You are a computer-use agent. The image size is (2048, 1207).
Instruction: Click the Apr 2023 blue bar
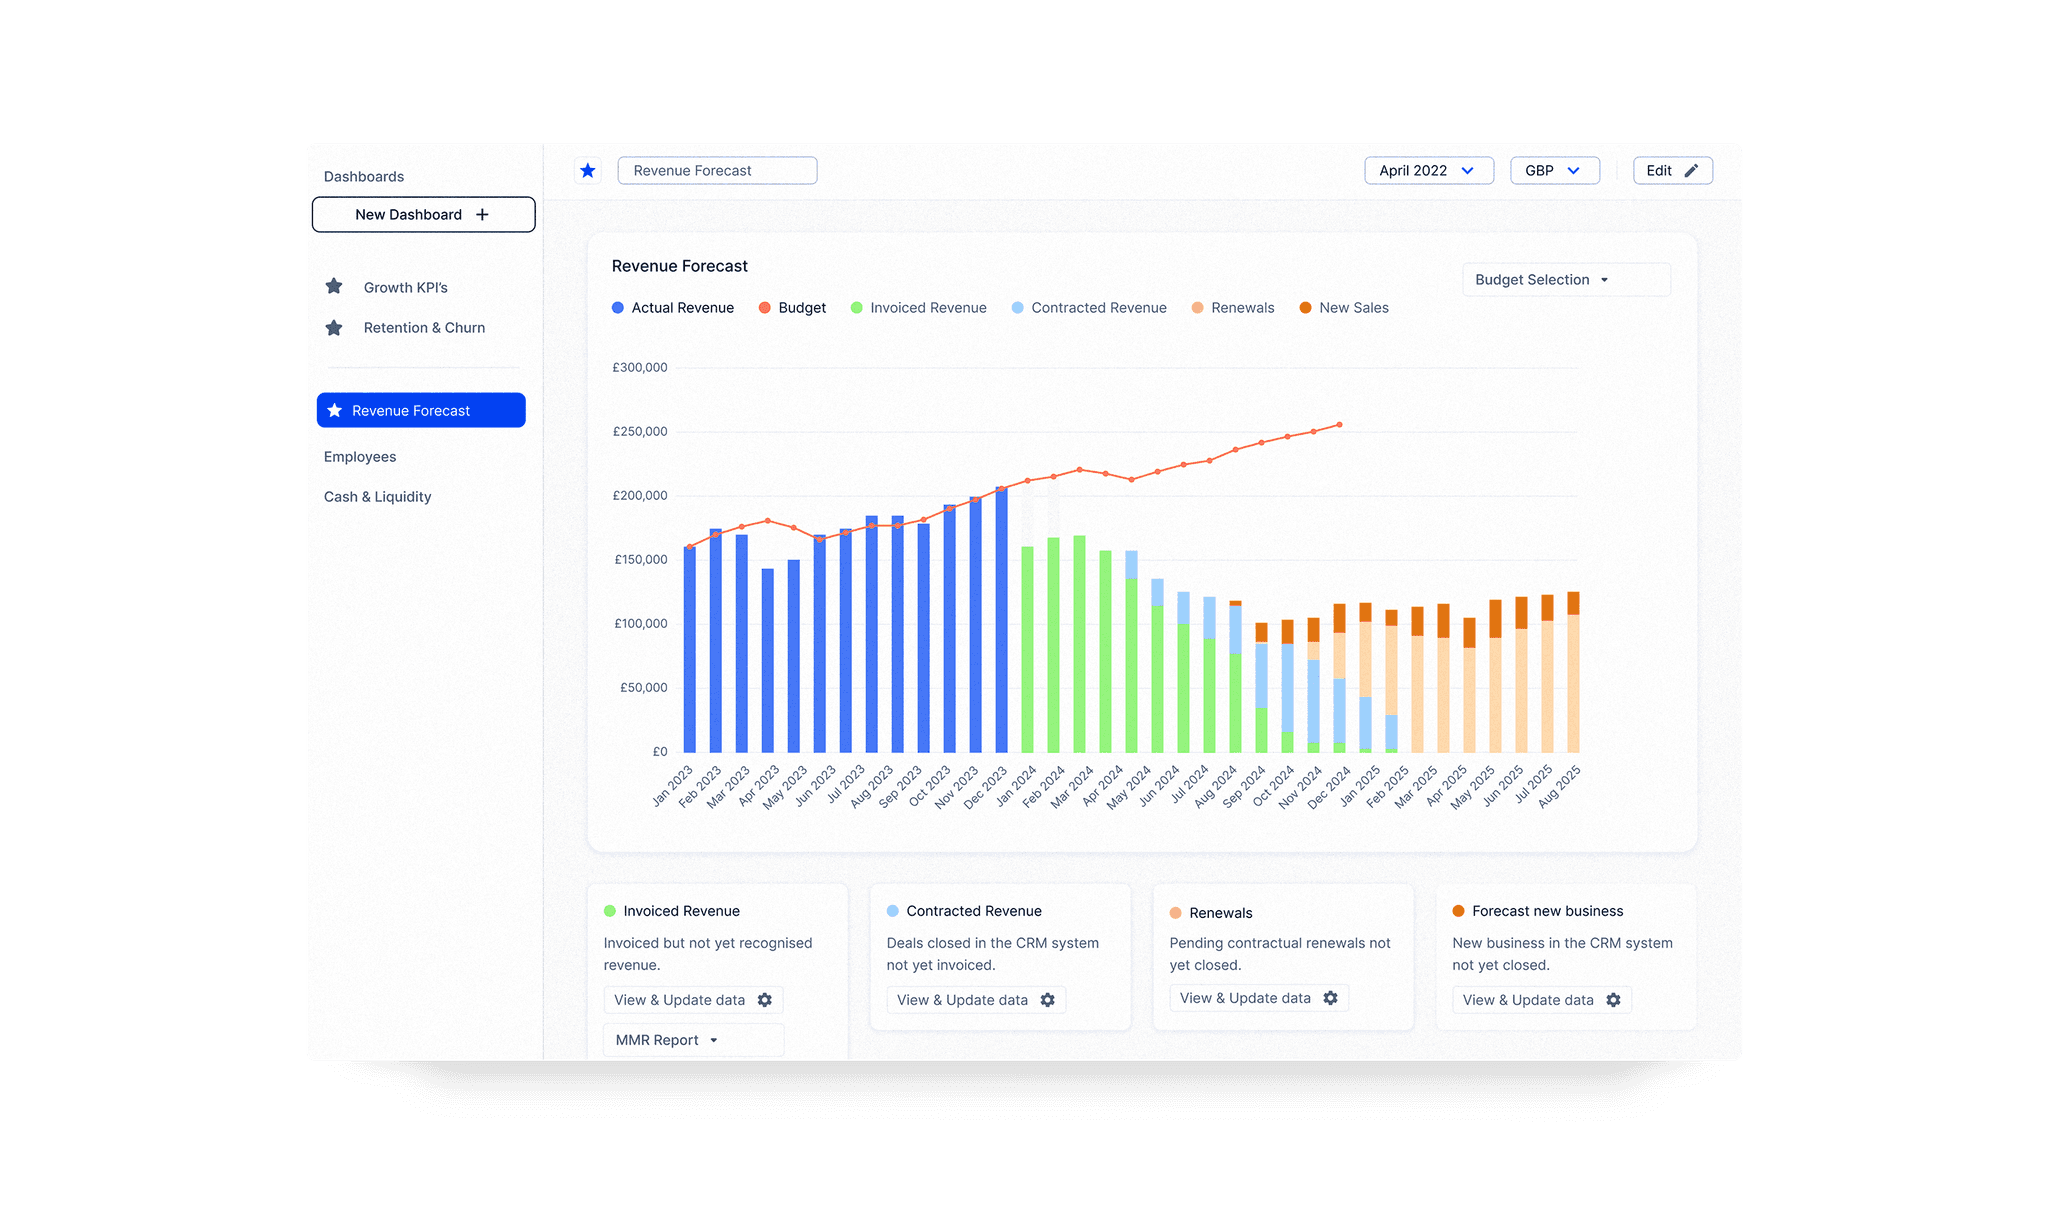768,660
